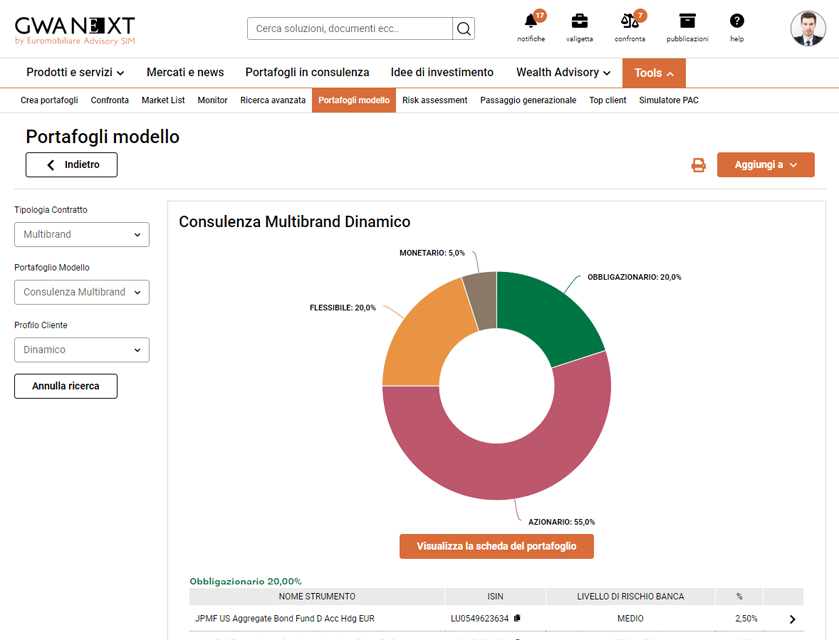Click MONETARIO: 5,0% chart label
The height and width of the screenshot is (640, 839).
tap(432, 253)
